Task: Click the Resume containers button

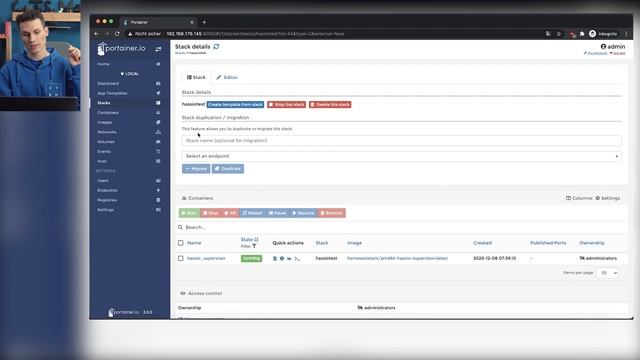Action: 303,213
